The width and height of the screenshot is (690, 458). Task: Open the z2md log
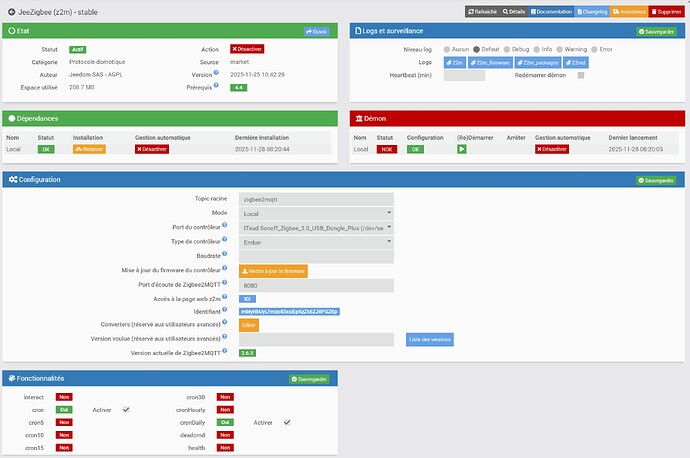point(576,62)
